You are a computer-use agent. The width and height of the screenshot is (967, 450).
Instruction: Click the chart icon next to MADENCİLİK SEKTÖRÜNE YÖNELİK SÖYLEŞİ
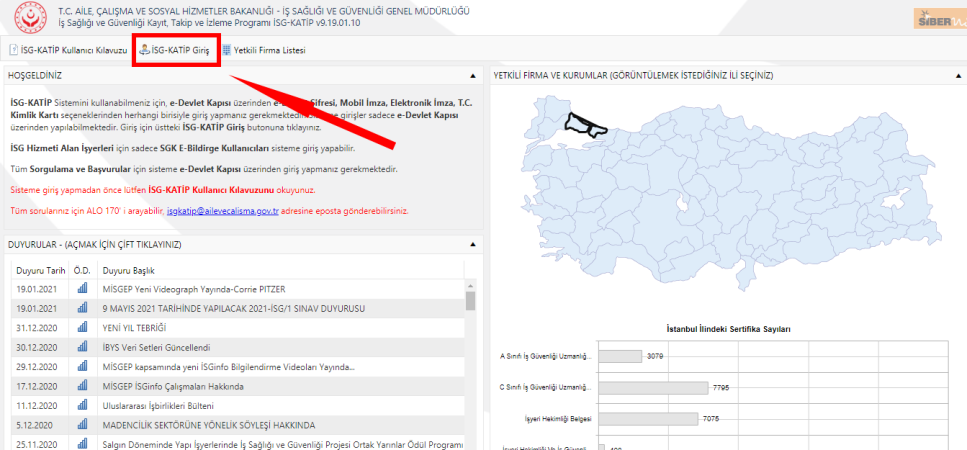pyautogui.click(x=82, y=424)
